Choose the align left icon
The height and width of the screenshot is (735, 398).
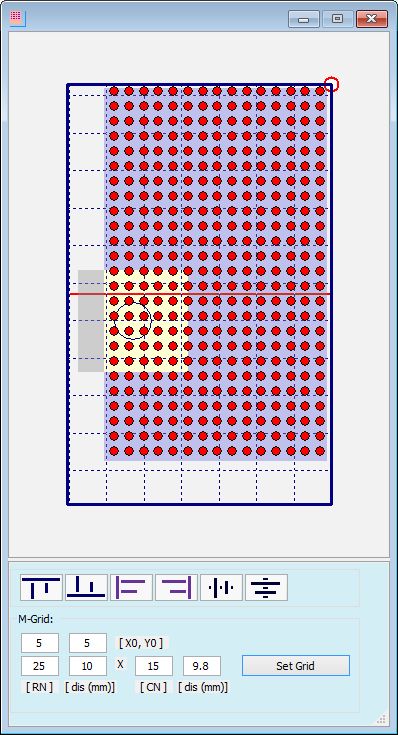click(131, 588)
